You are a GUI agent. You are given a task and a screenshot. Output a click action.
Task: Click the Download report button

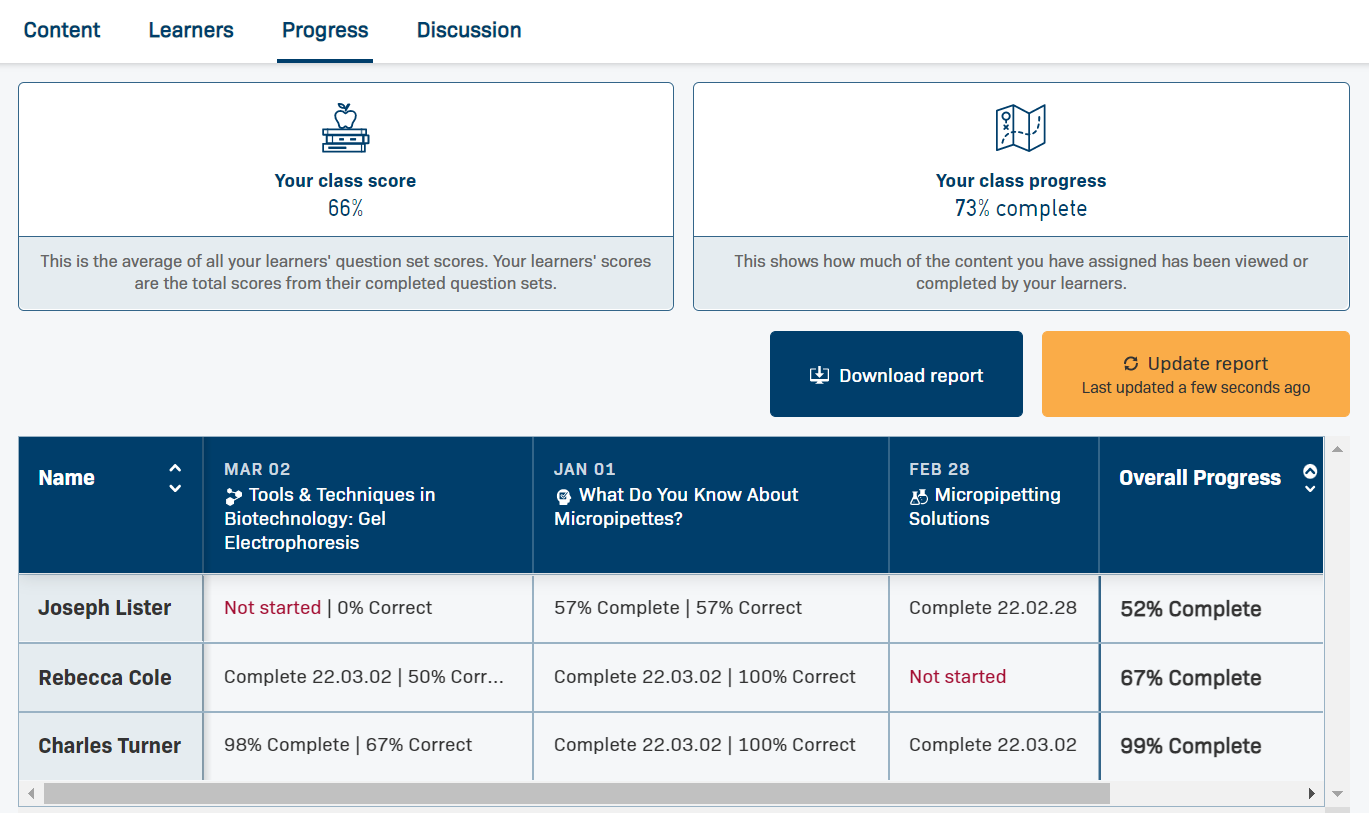(x=896, y=374)
